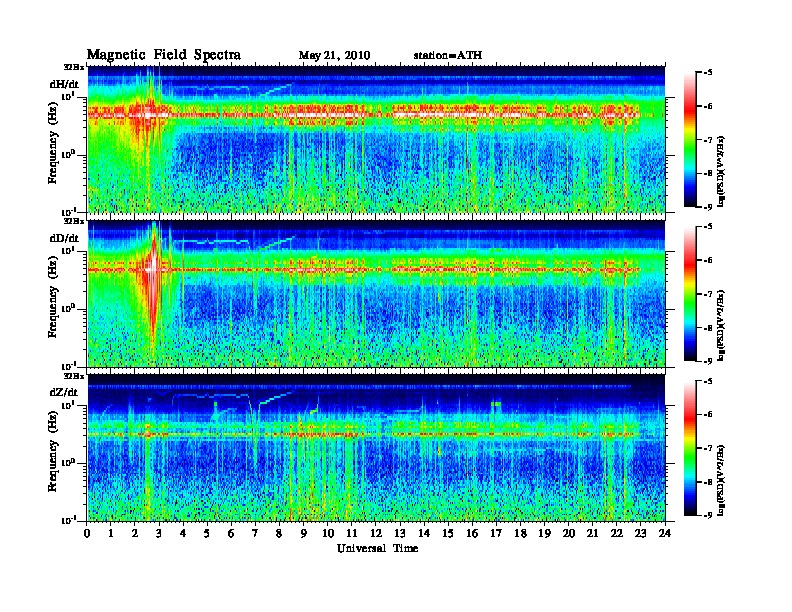Click the 'Magnetic Field Spectra' title
This screenshot has height=612, width=792.
click(x=163, y=55)
